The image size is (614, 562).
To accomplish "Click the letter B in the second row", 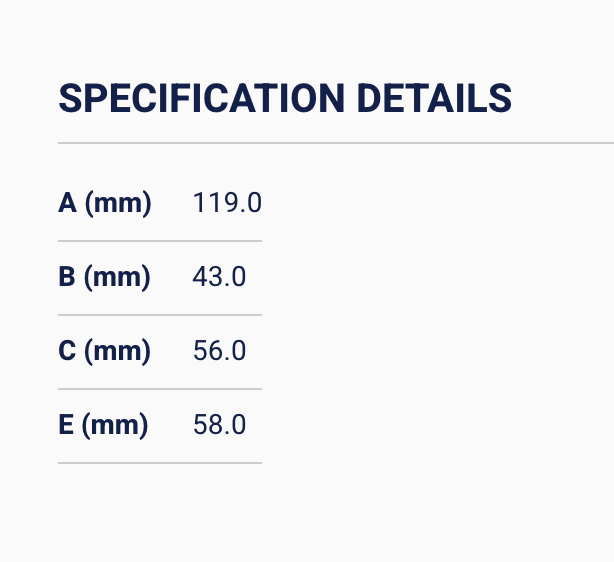I will tap(68, 277).
